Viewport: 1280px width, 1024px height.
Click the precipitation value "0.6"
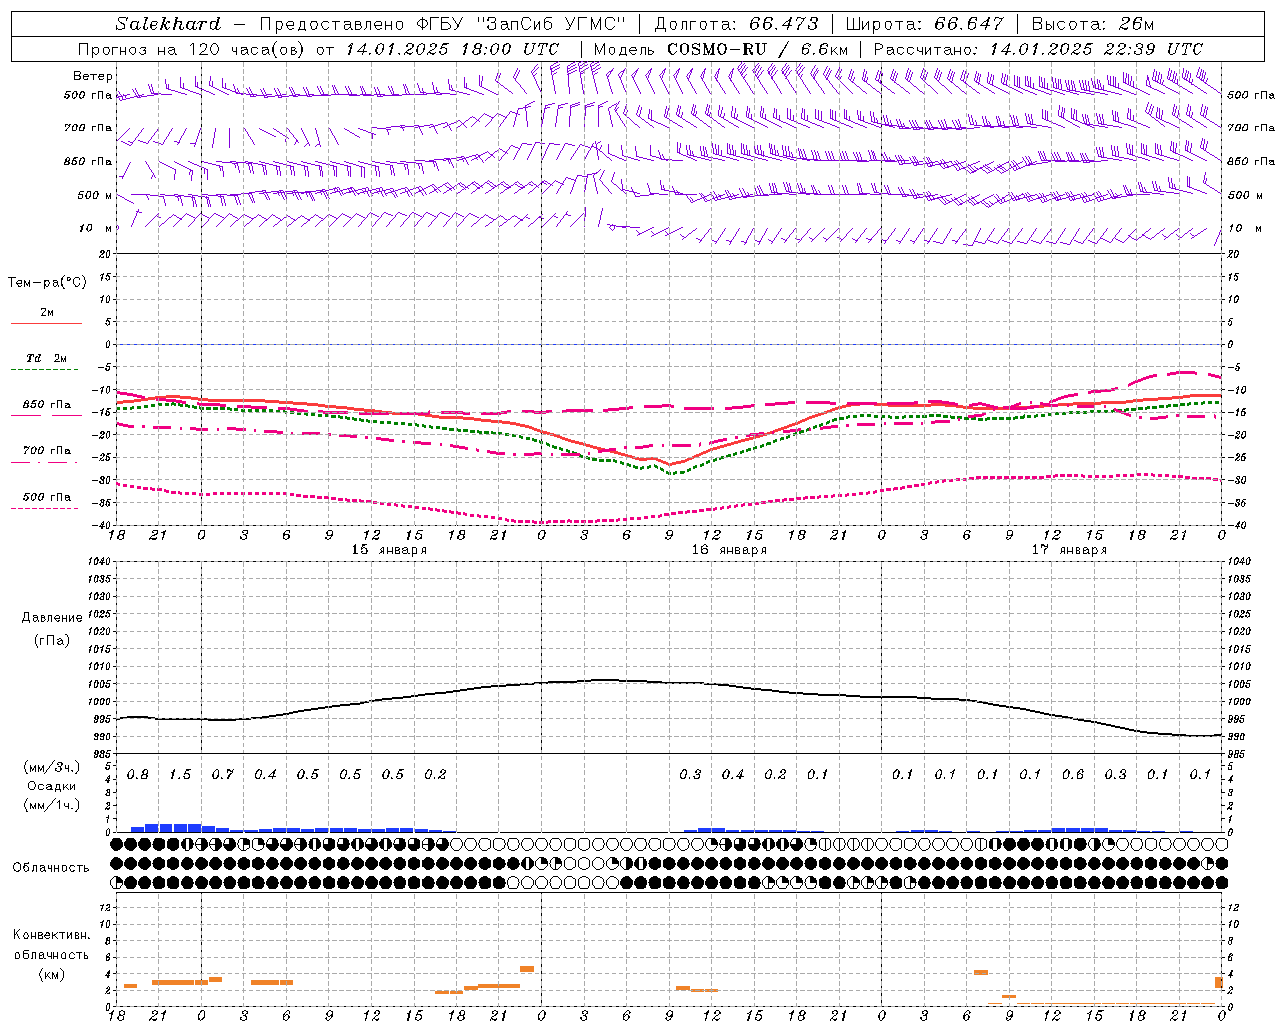point(1073,775)
